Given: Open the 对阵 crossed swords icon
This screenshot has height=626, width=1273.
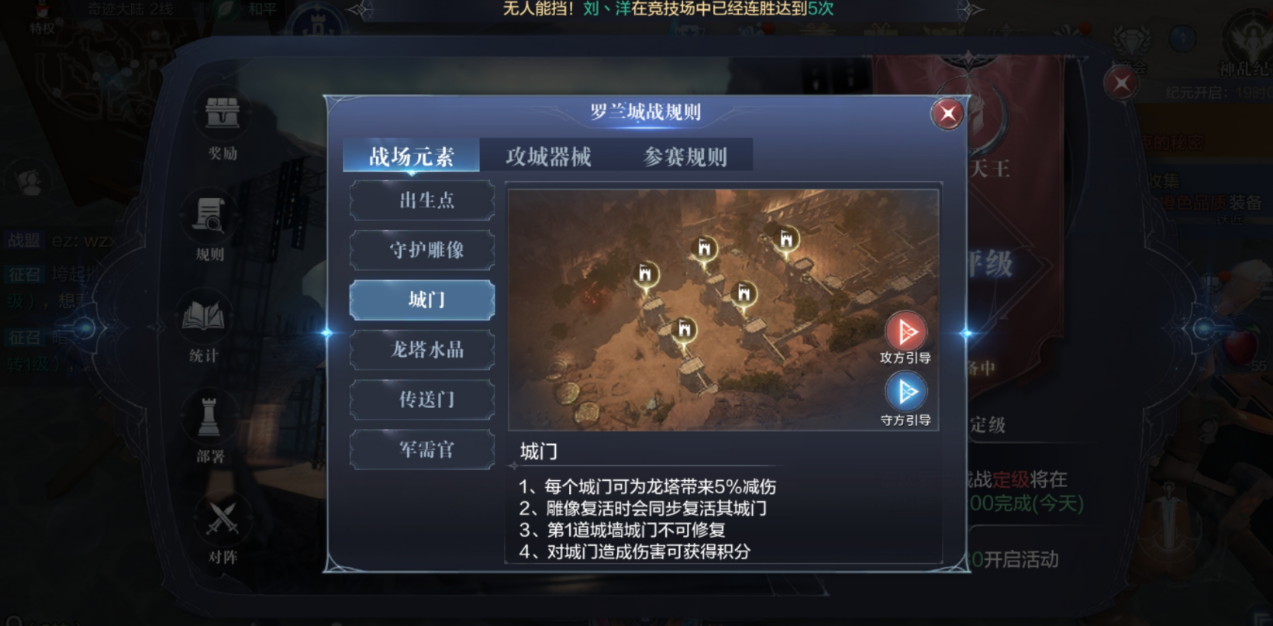Looking at the screenshot, I should [222, 518].
